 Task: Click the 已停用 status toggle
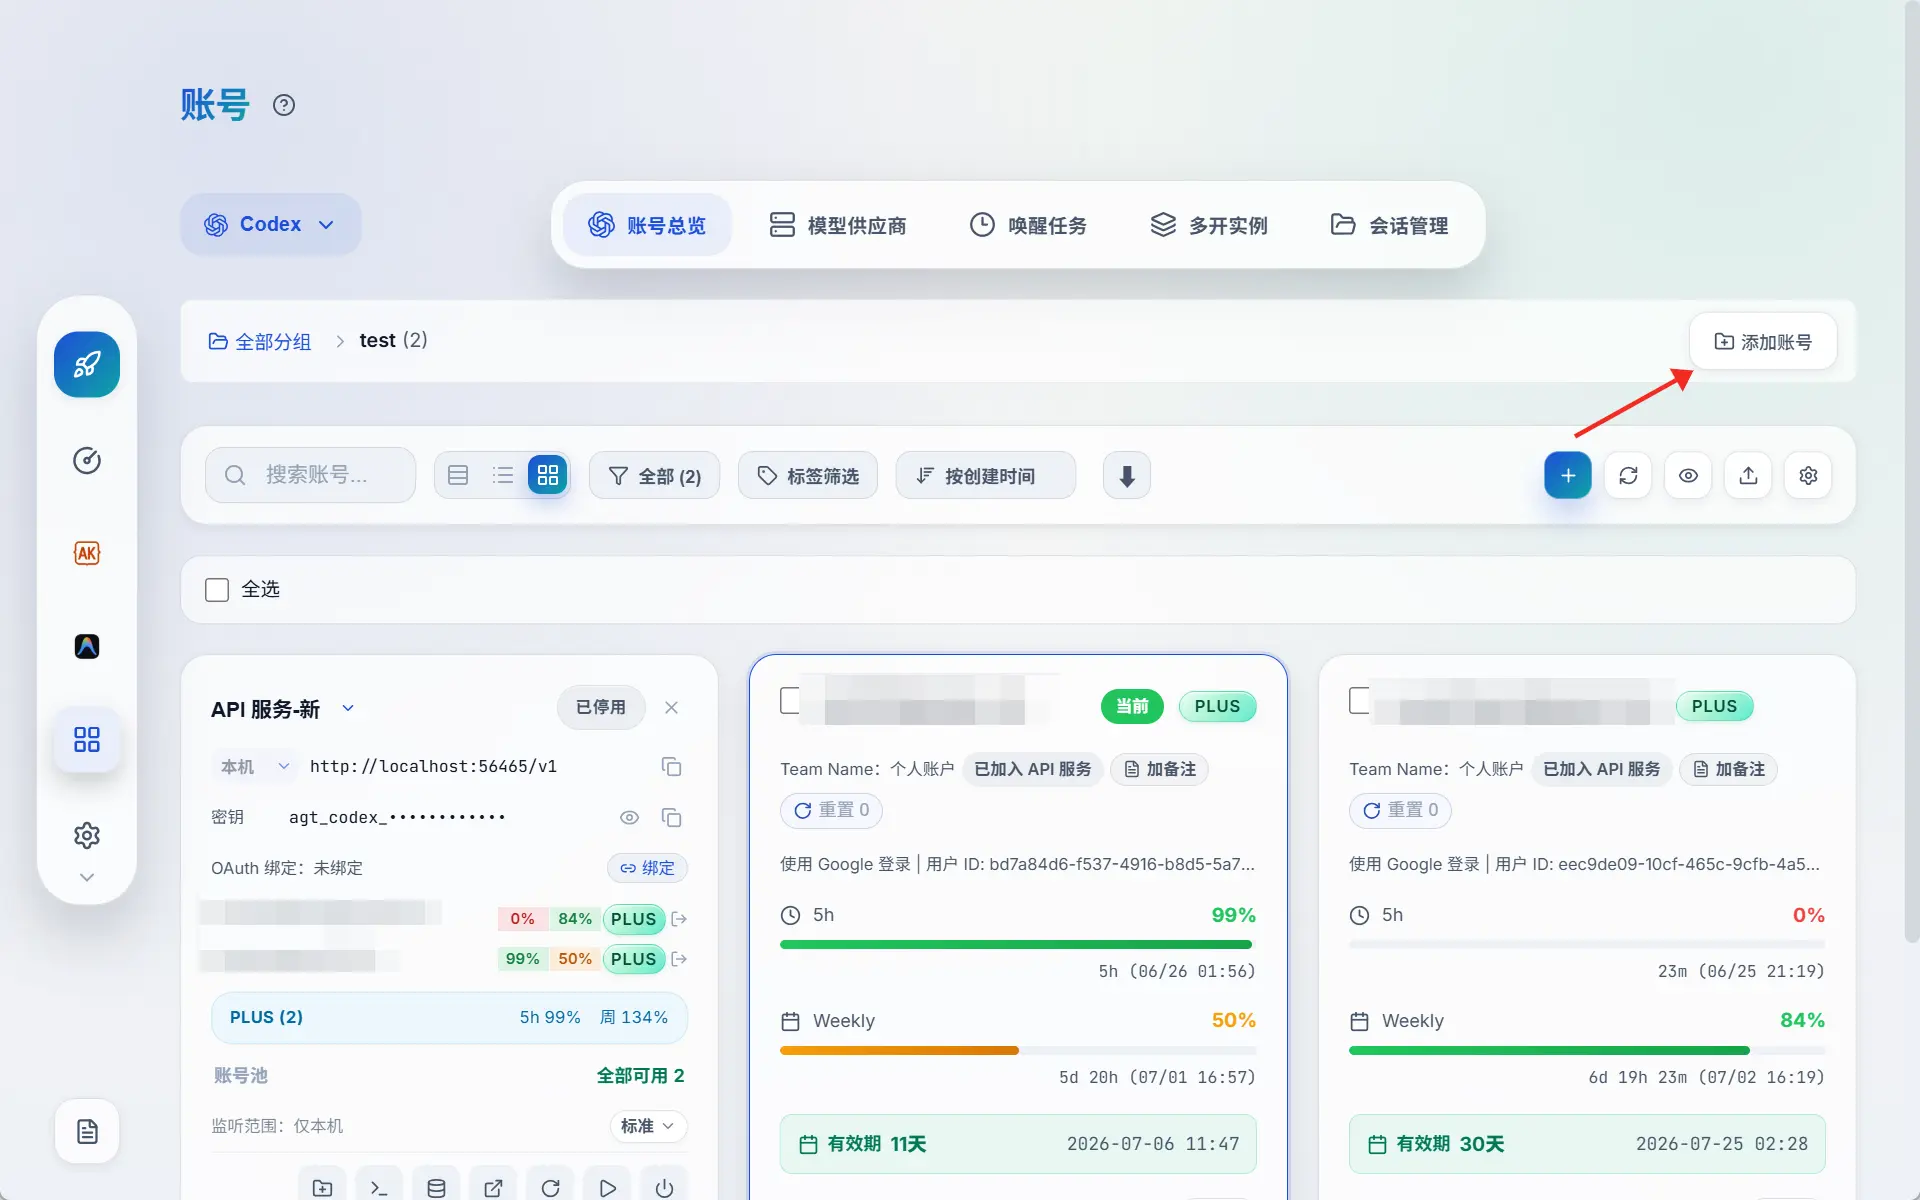pyautogui.click(x=601, y=708)
